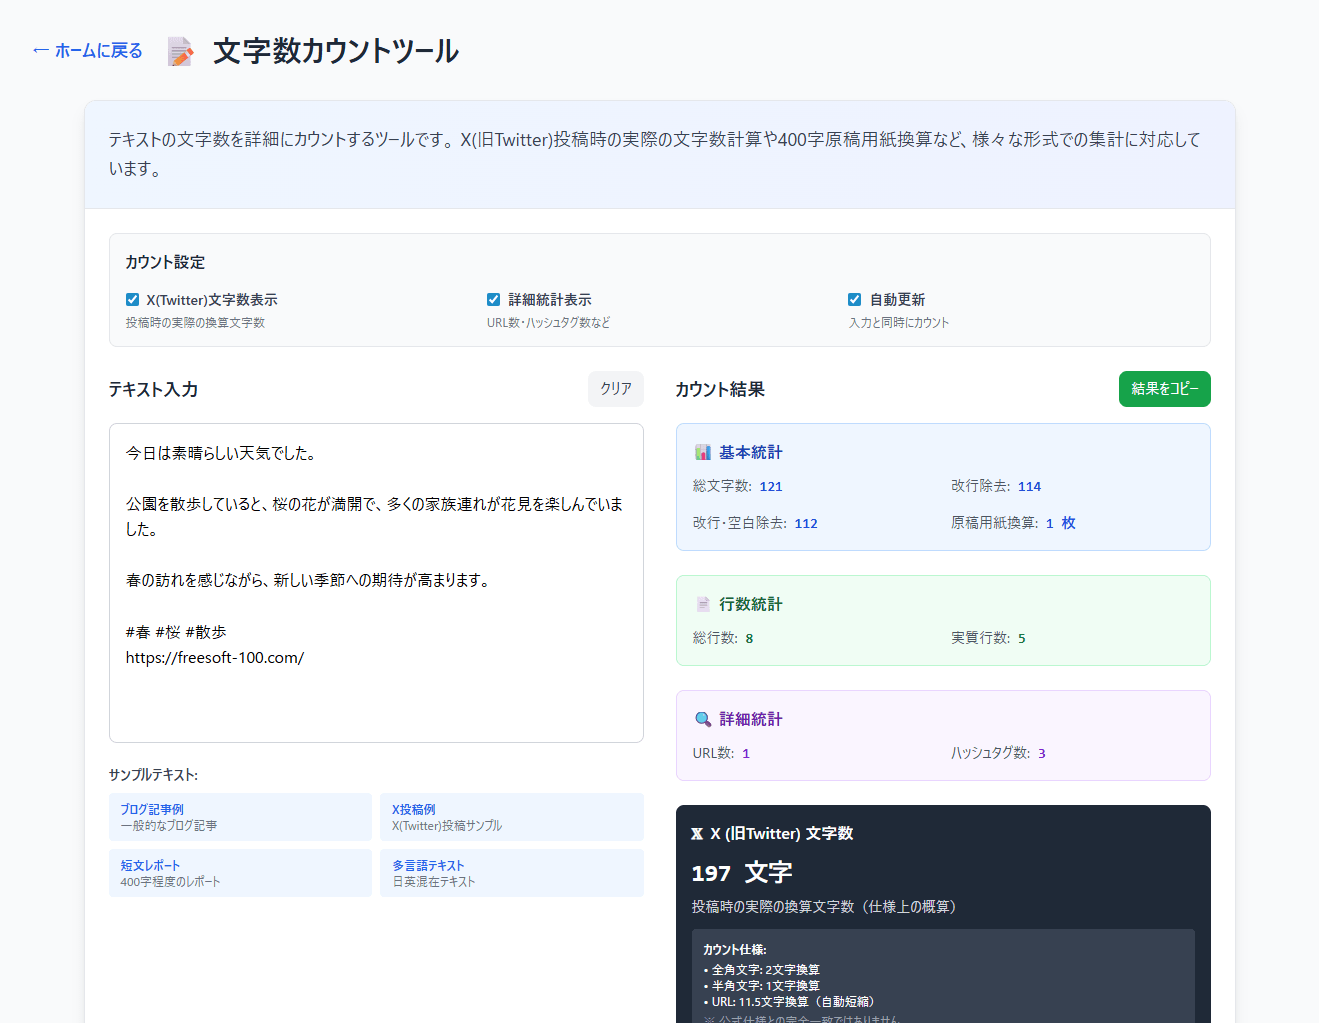Toggle the 詳細統計表示 checkbox
1319x1023 pixels.
[x=493, y=300]
